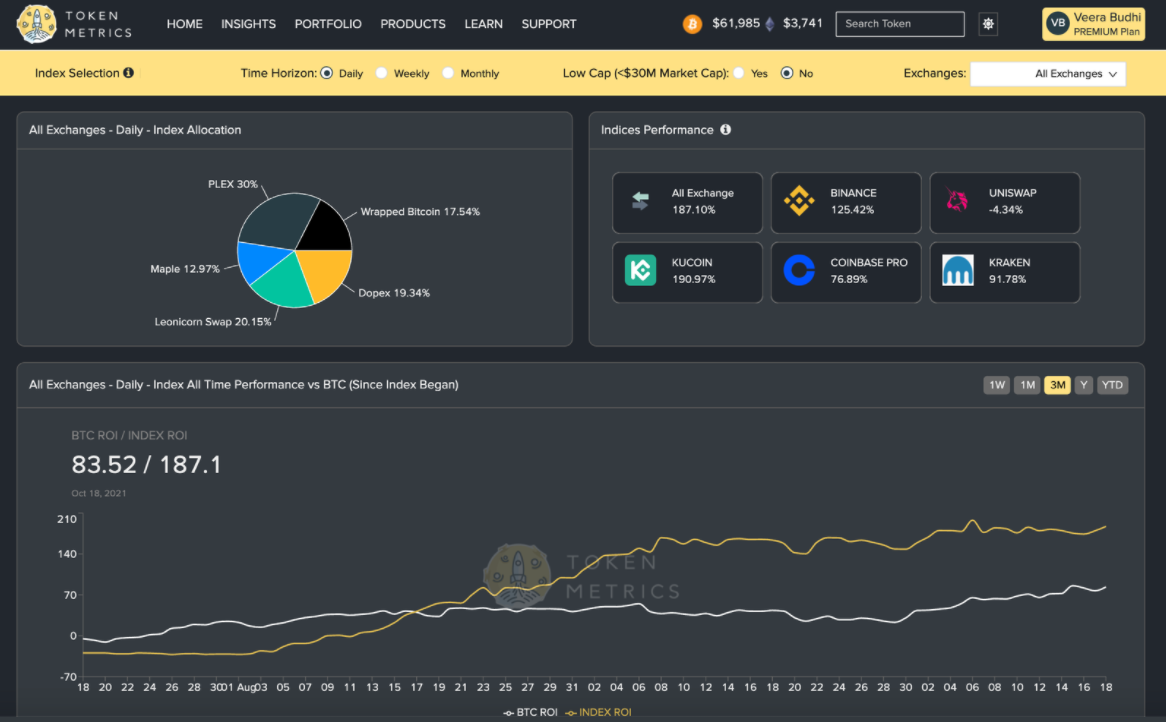The width and height of the screenshot is (1166, 722).
Task: Open the INSIGHTS menu
Action: click(248, 24)
